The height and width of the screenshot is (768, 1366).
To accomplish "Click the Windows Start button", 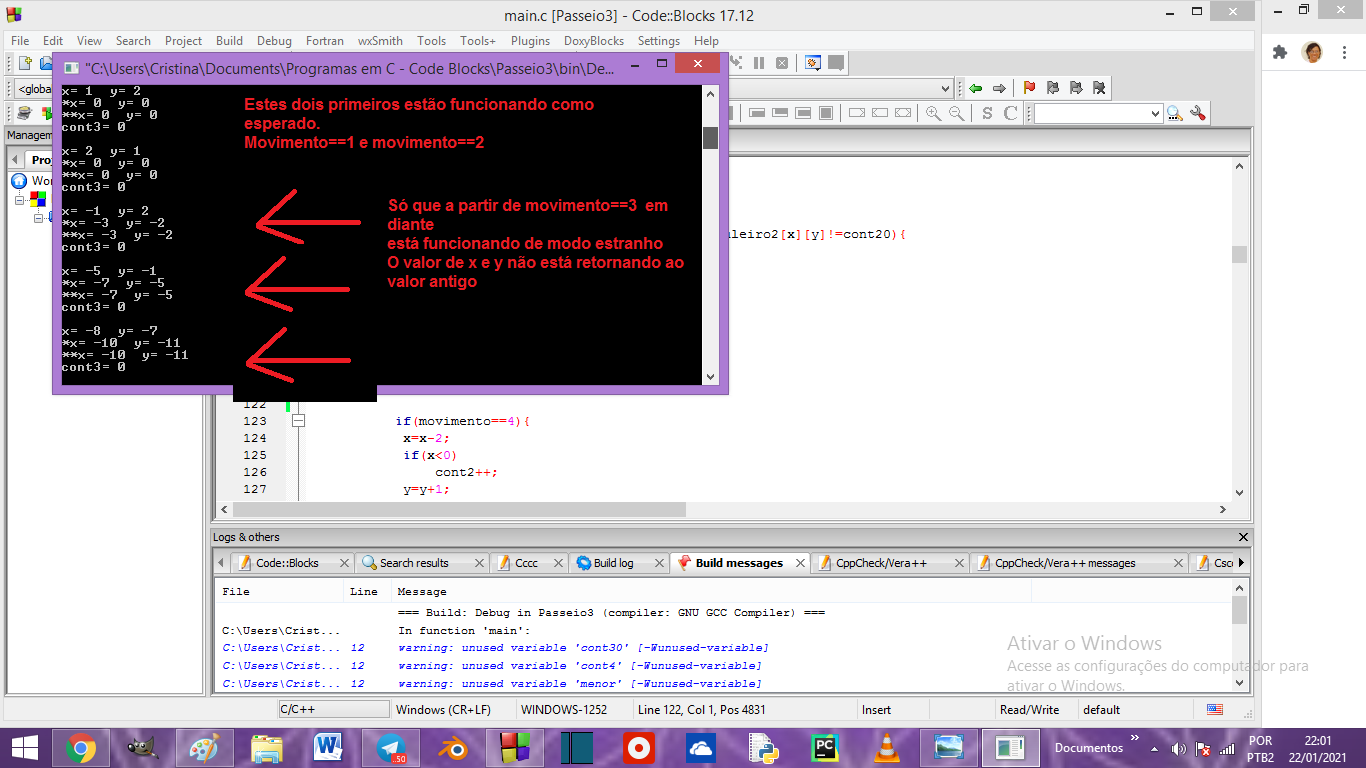I will [x=23, y=747].
